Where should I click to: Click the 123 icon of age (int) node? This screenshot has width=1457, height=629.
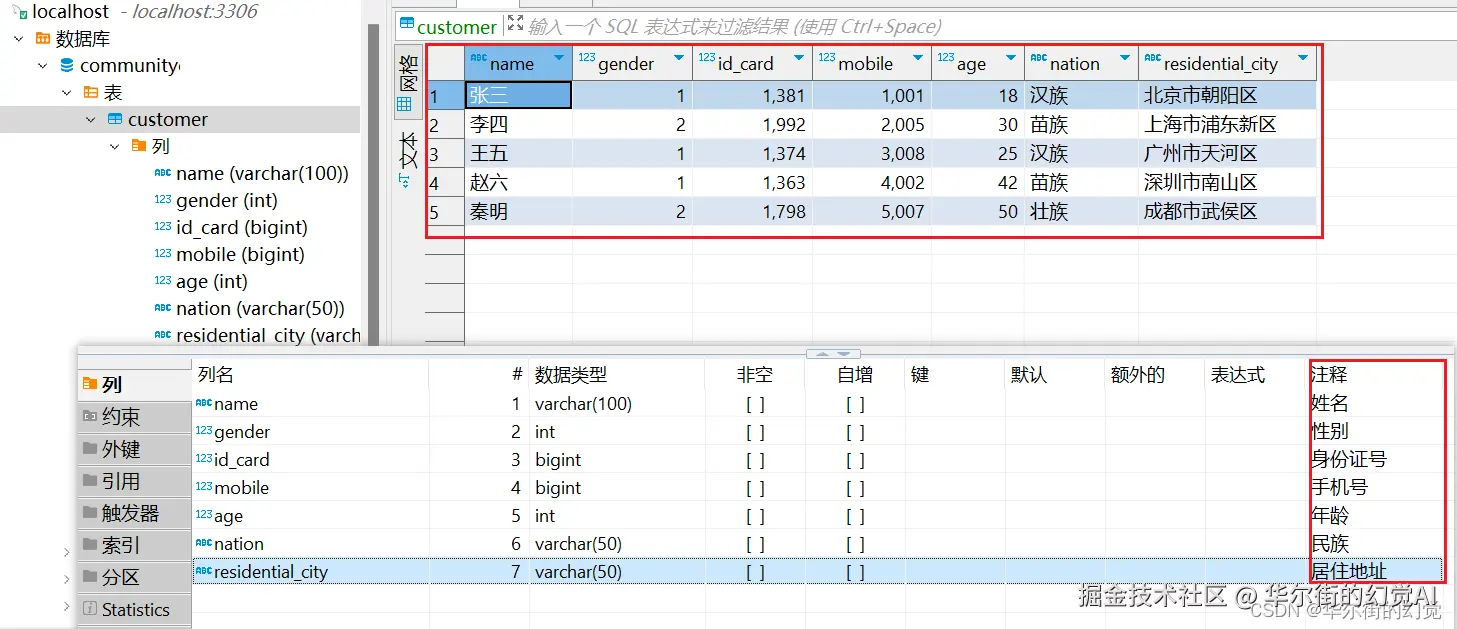pos(163,281)
